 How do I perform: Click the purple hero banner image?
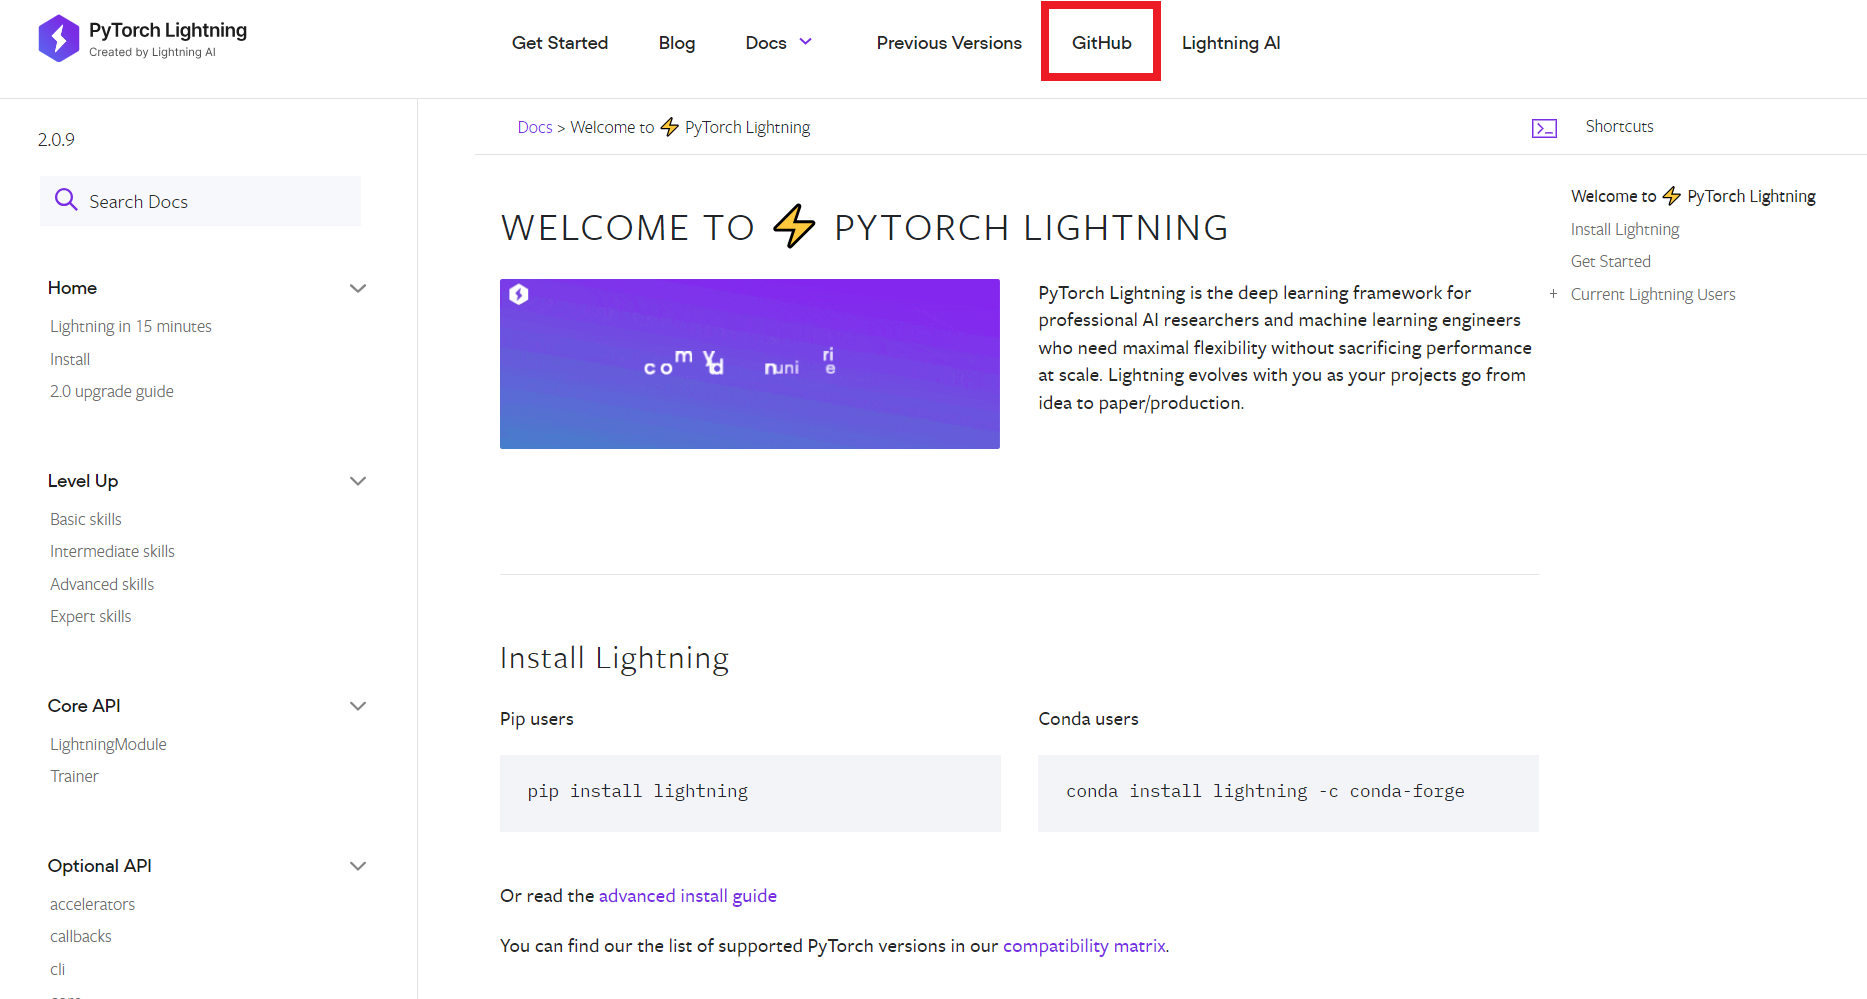coord(749,363)
